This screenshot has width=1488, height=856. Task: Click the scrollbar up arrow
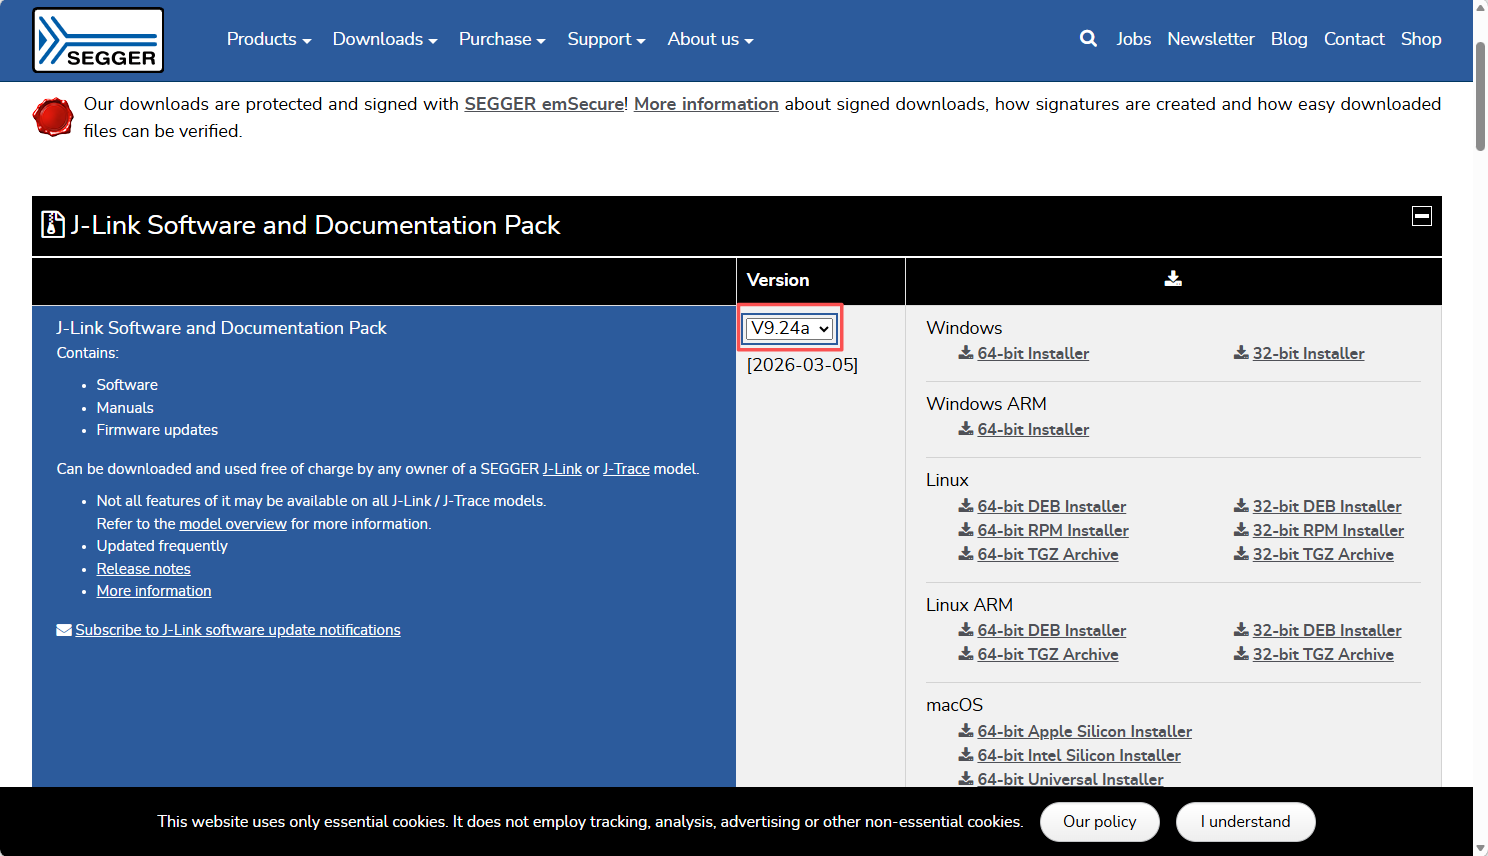point(1480,7)
